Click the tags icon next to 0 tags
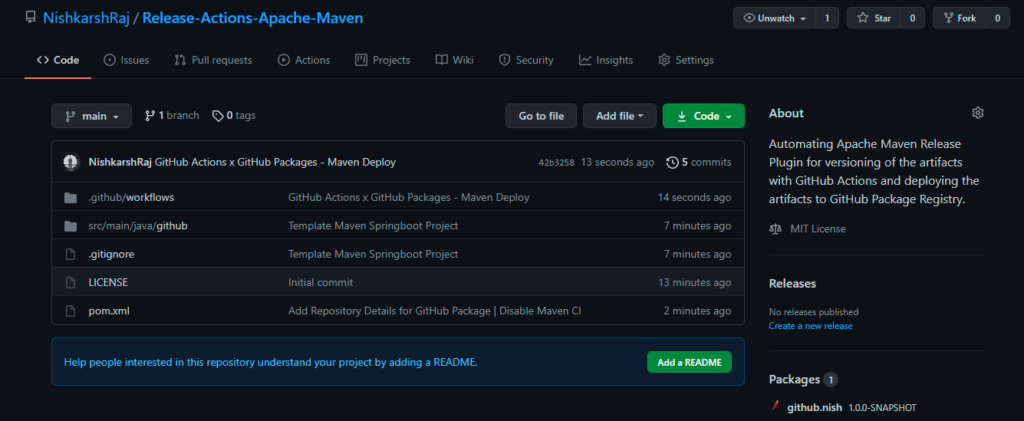Image resolution: width=1024 pixels, height=421 pixels. coord(218,116)
